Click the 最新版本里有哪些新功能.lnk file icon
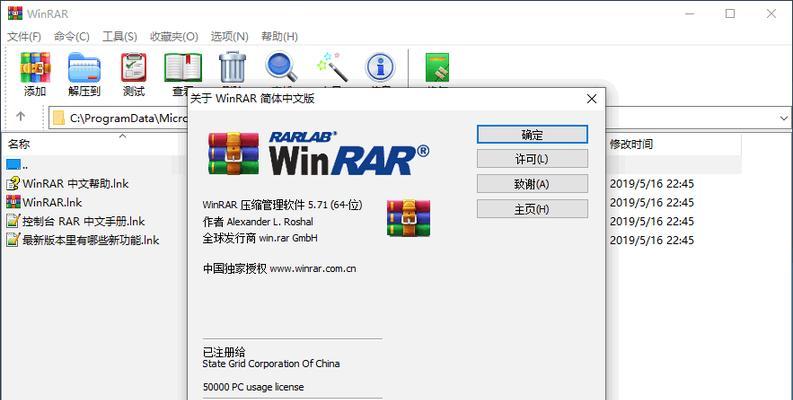The height and width of the screenshot is (400, 793). coord(13,240)
